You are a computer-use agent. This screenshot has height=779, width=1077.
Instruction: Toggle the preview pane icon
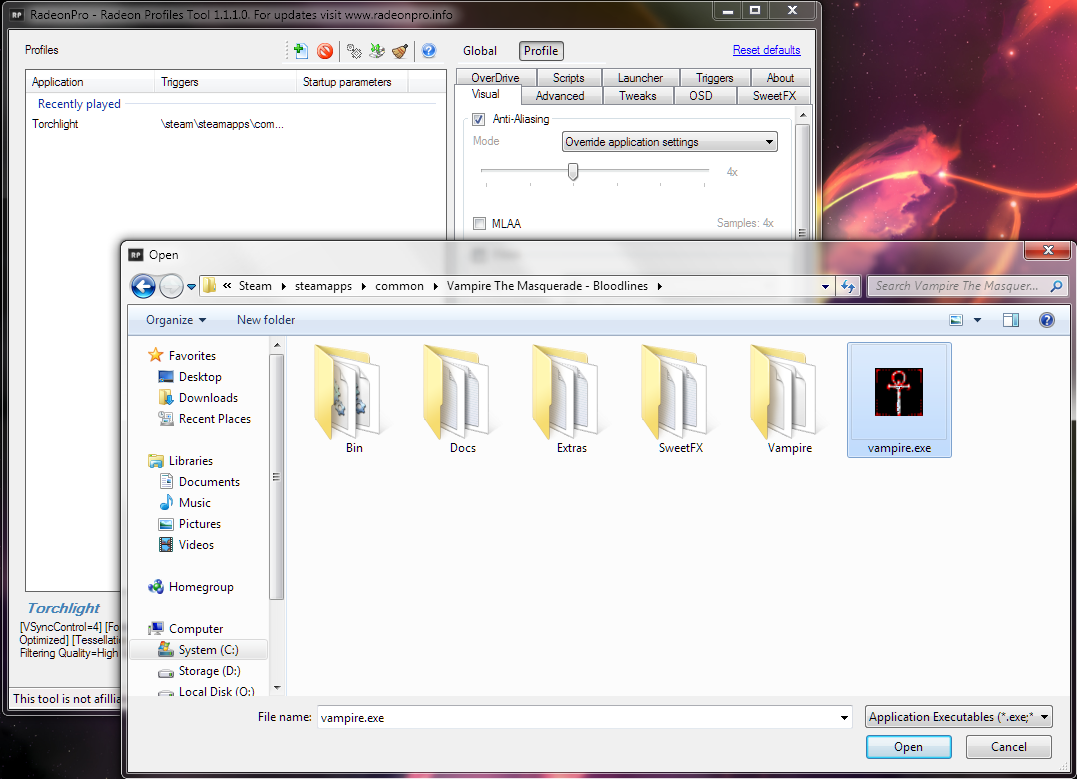(x=1010, y=320)
